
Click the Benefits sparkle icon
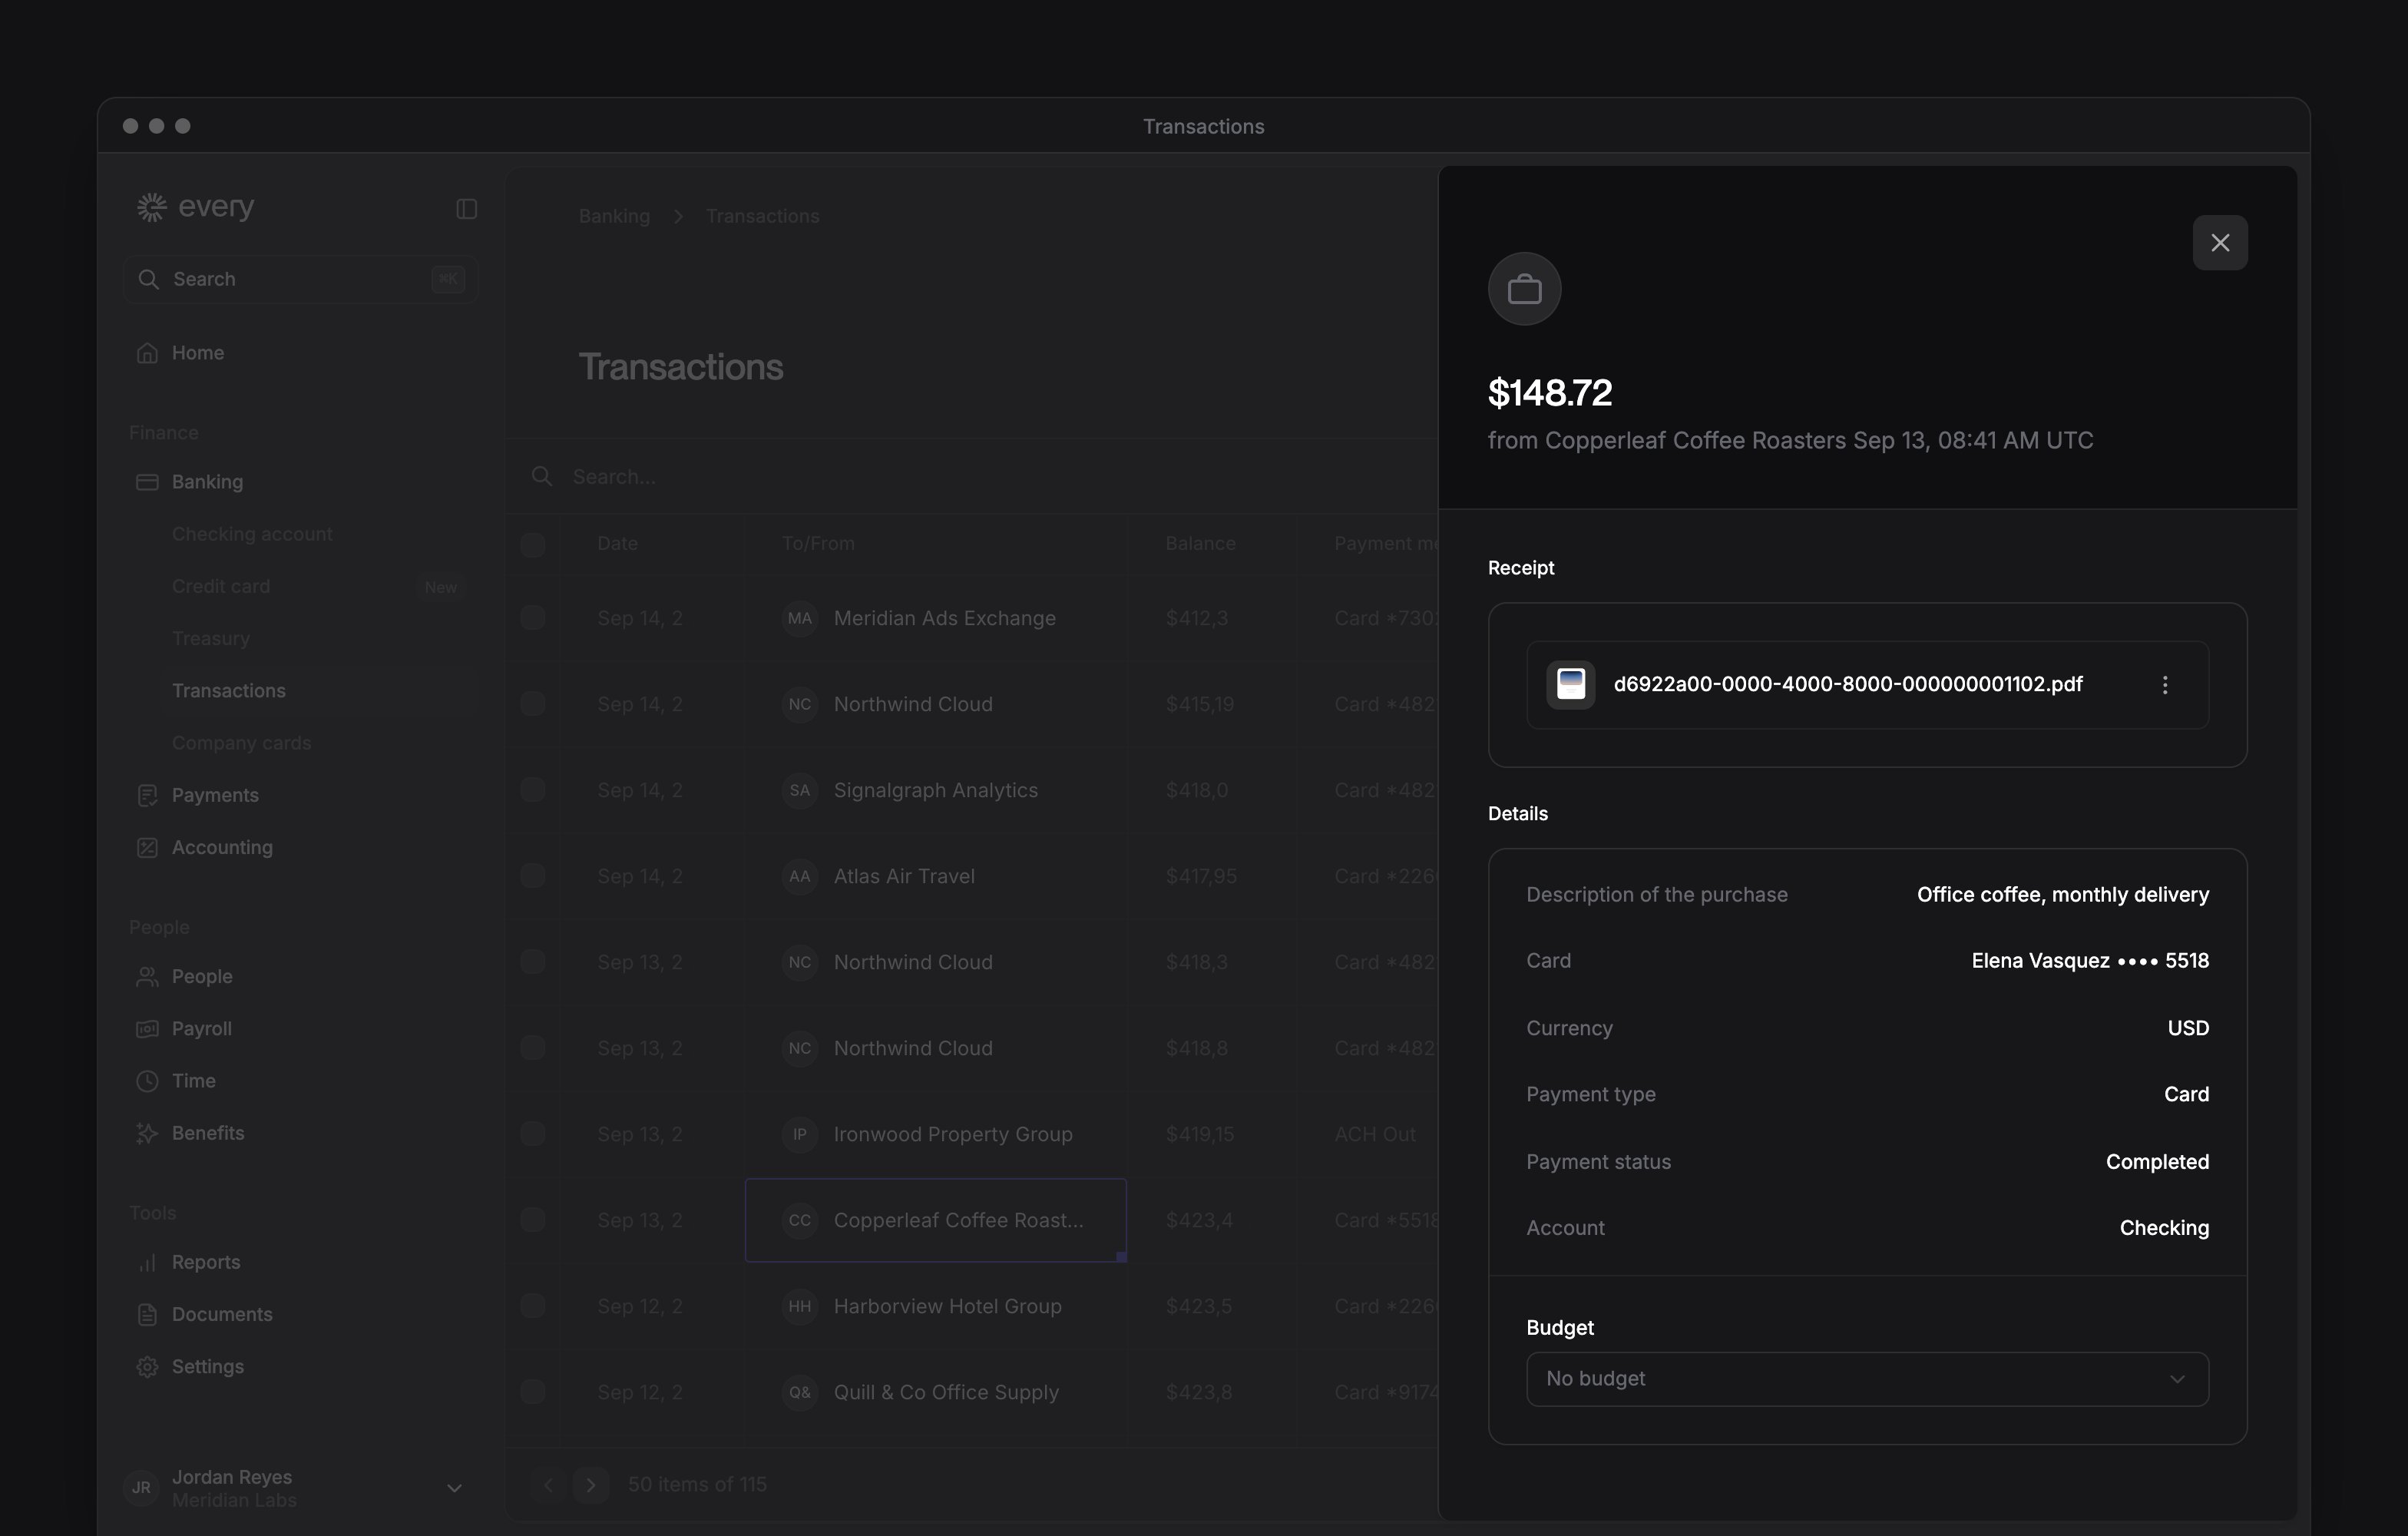[x=147, y=1133]
